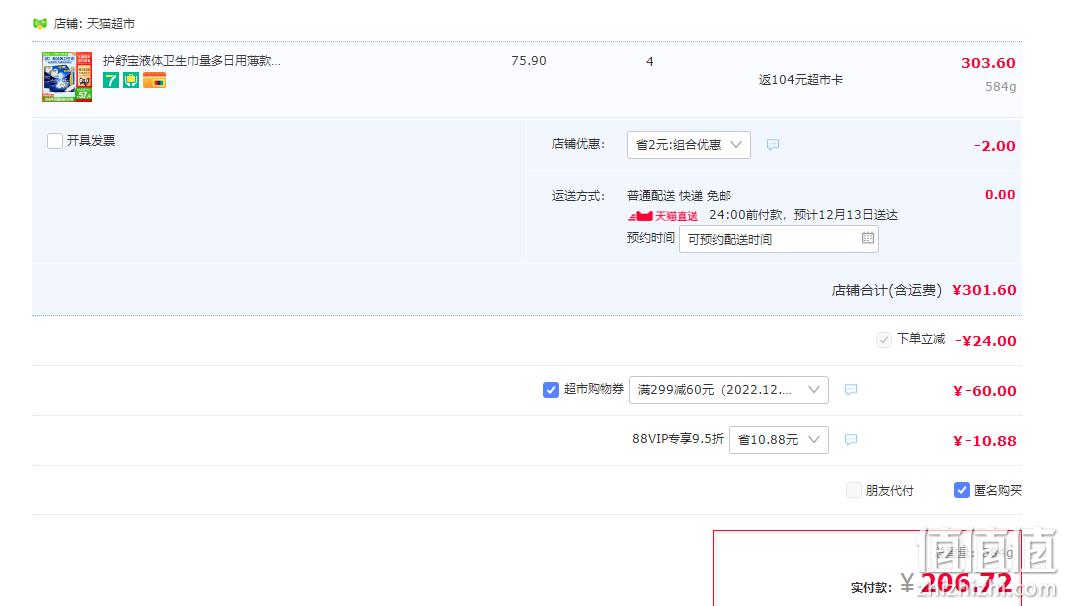Open the 护舒宝液体卫生巾量多日用薄款 product link
Image resolution: width=1066 pixels, height=606 pixels.
pyautogui.click(x=192, y=61)
